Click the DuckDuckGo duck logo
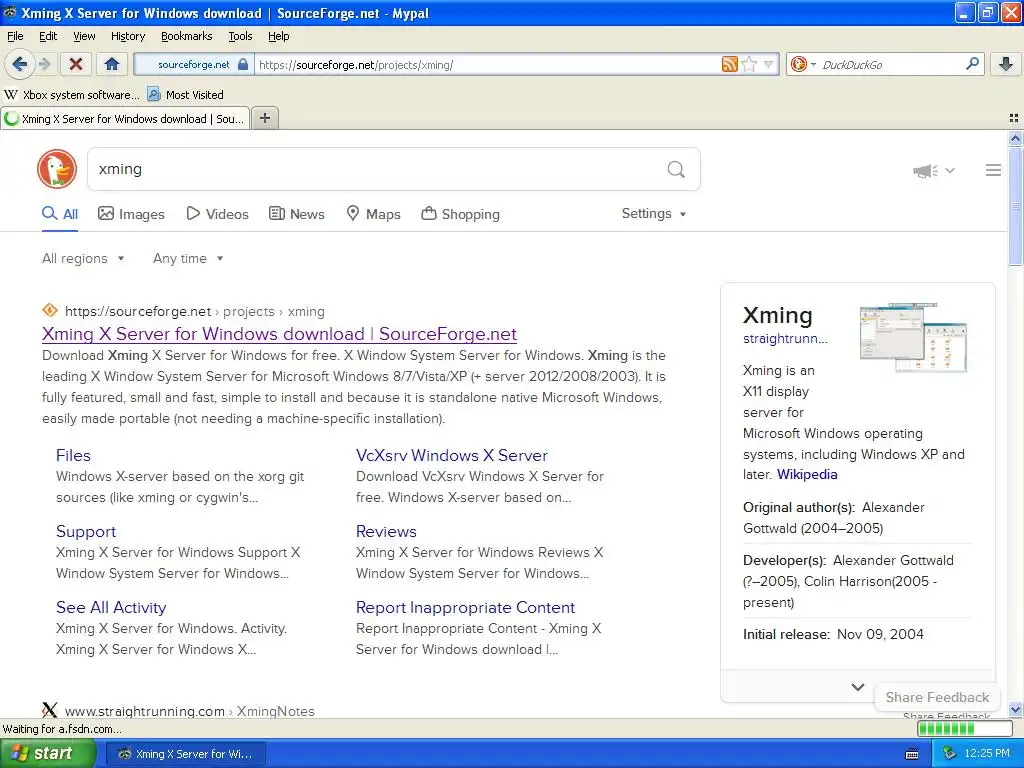The height and width of the screenshot is (768, 1024). point(57,169)
